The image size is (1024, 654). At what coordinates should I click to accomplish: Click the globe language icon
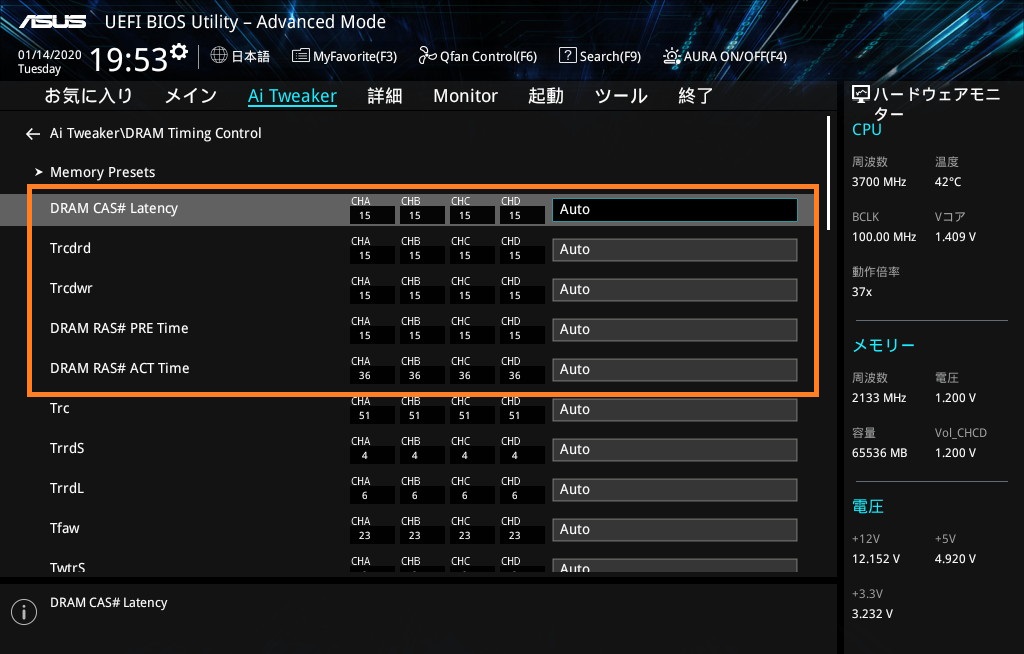(x=219, y=56)
